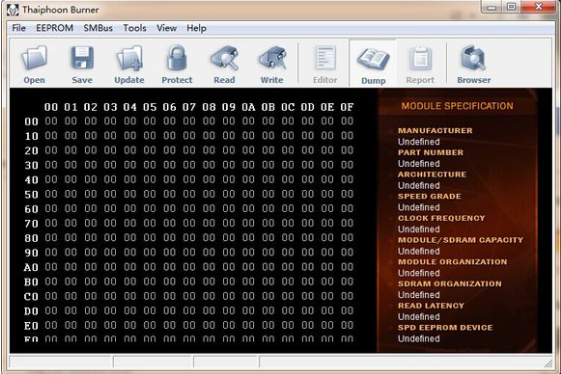The height and width of the screenshot is (374, 561).
Task: Start reading SPD with Read icon
Action: [224, 58]
